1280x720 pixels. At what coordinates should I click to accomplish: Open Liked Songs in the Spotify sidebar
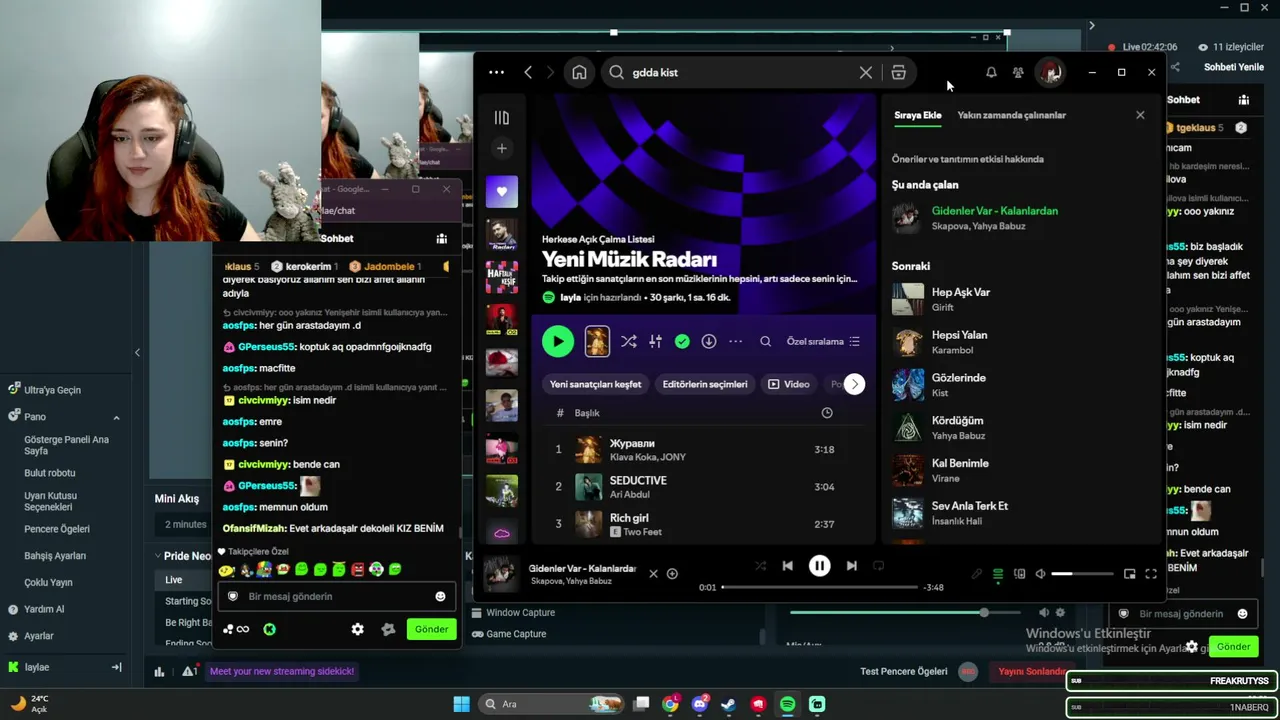[502, 191]
